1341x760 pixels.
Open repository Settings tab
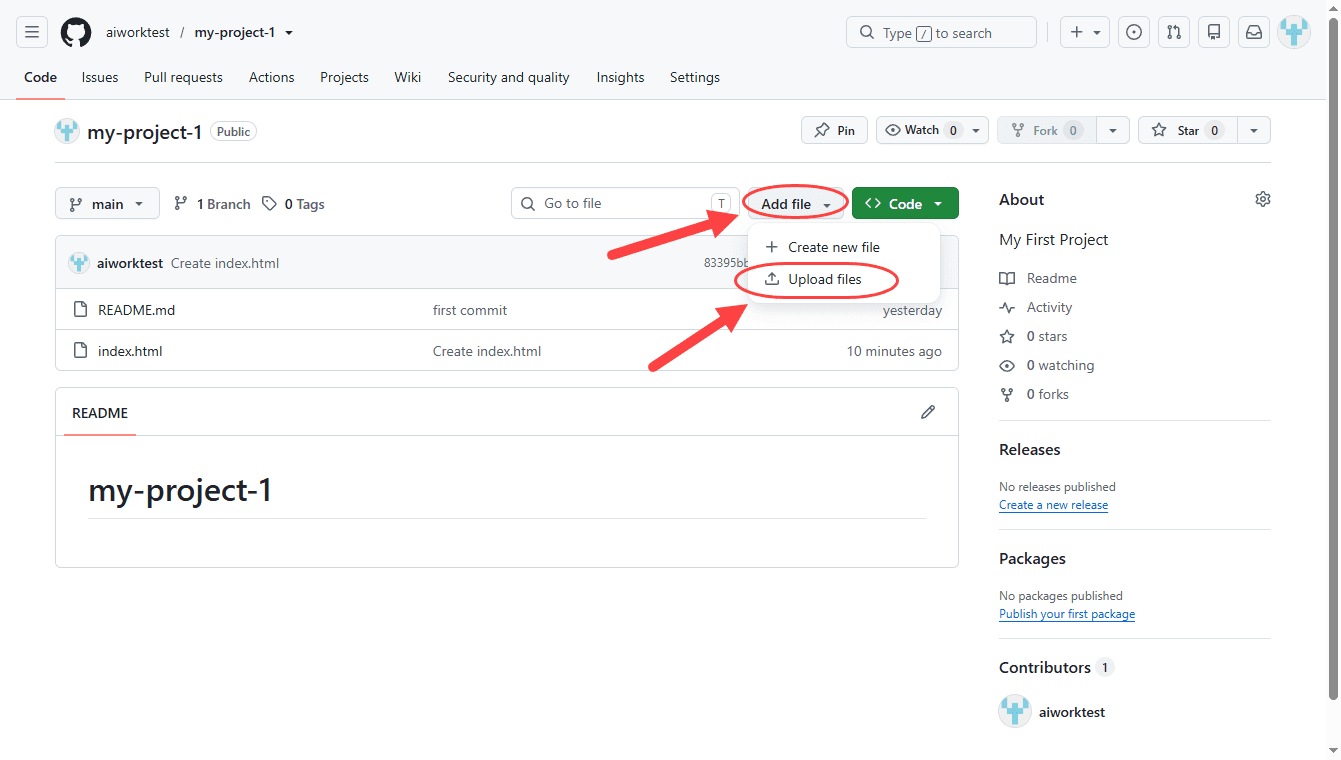click(695, 77)
